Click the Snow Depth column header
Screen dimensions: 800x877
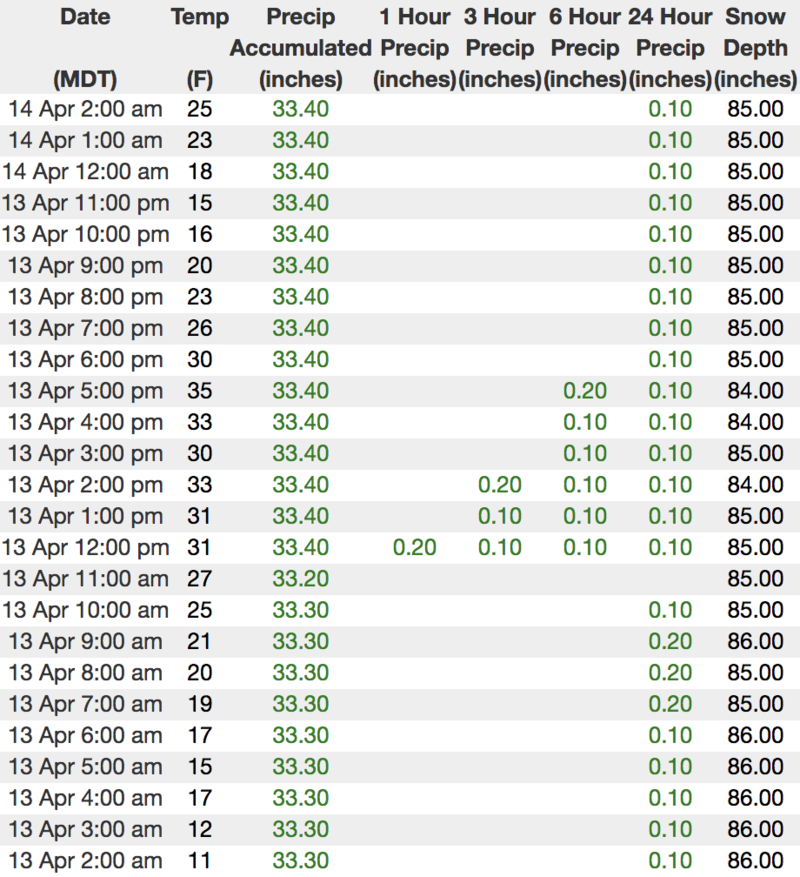(756, 47)
